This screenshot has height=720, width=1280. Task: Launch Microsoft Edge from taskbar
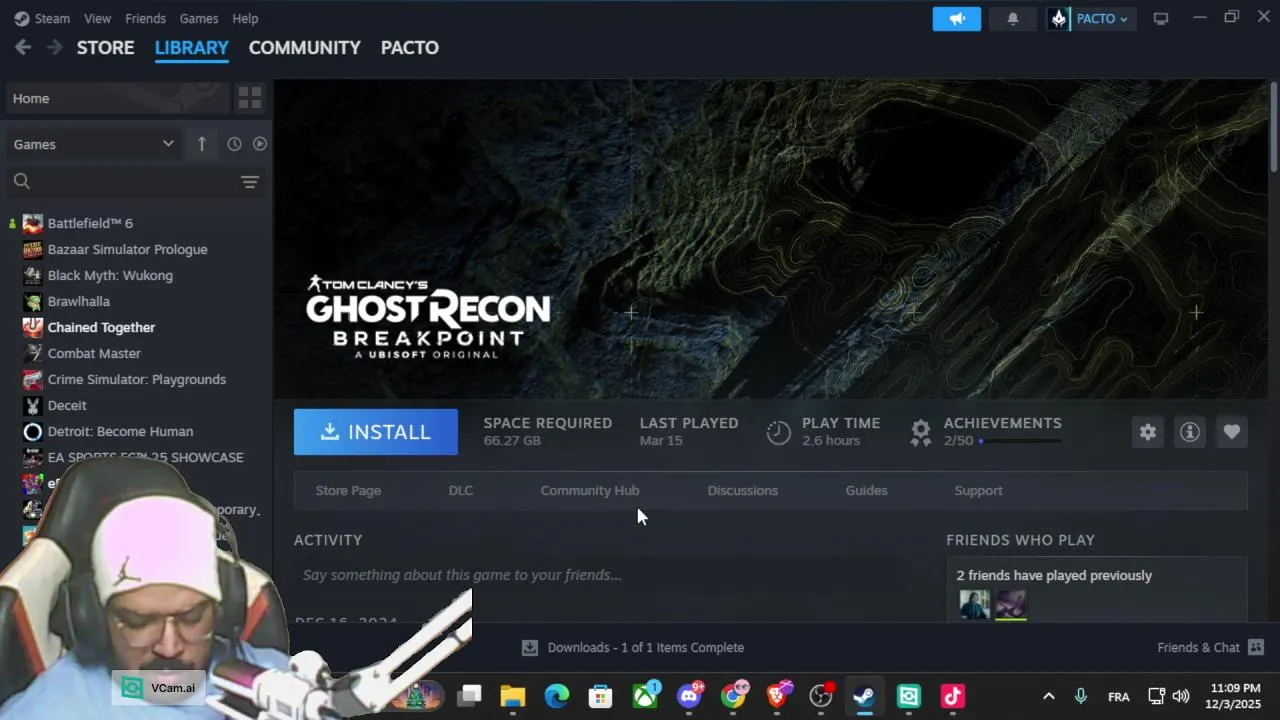556,696
